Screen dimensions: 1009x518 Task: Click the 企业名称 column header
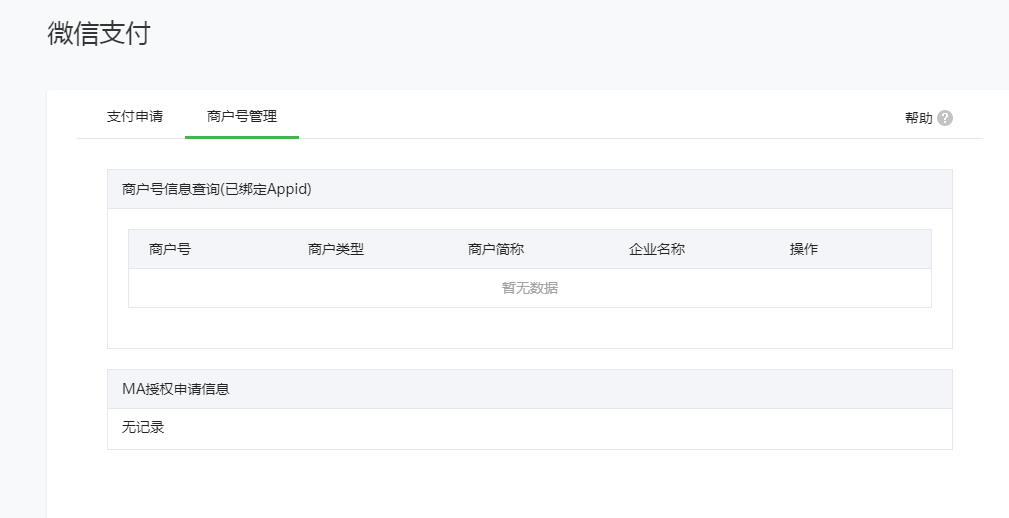tap(657, 249)
